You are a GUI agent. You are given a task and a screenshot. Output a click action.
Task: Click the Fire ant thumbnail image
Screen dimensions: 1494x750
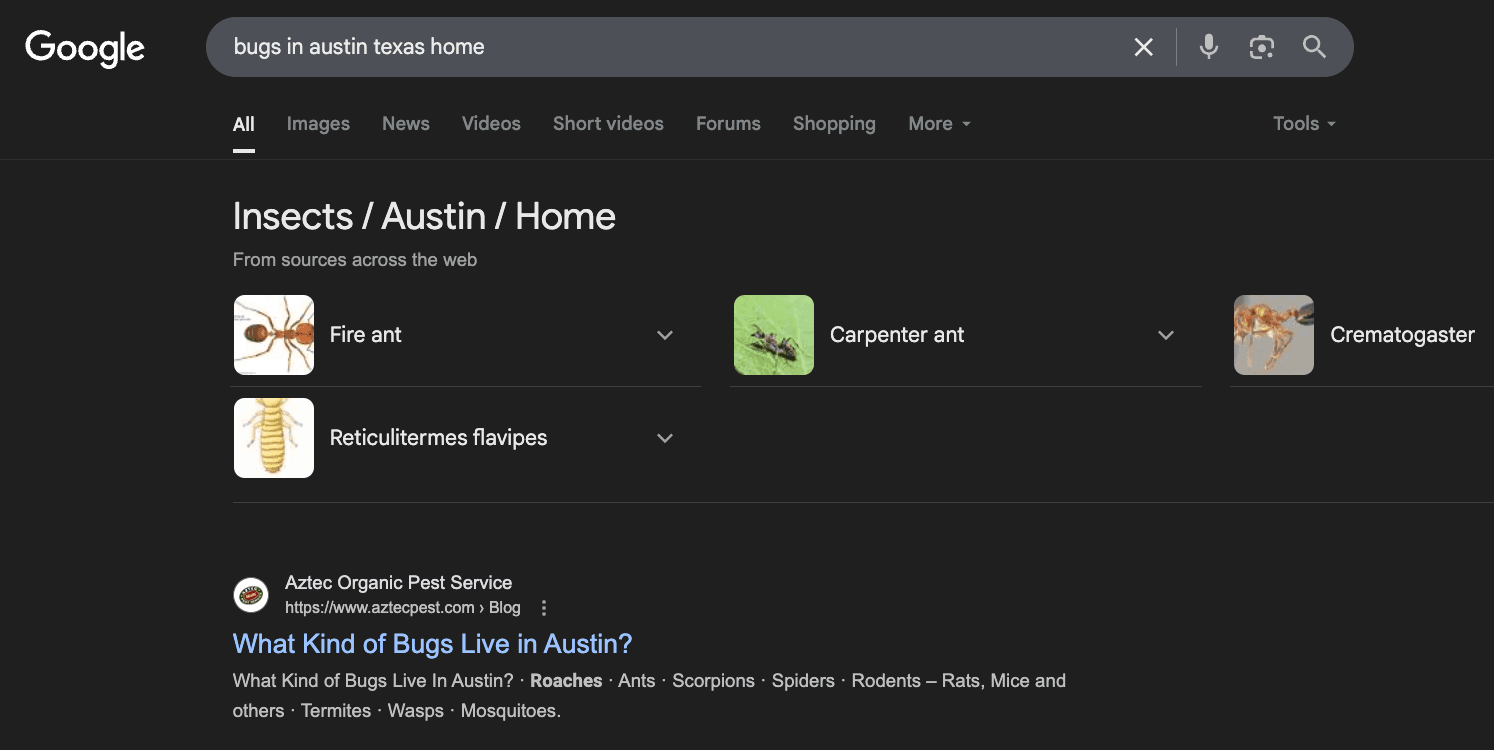coord(274,335)
